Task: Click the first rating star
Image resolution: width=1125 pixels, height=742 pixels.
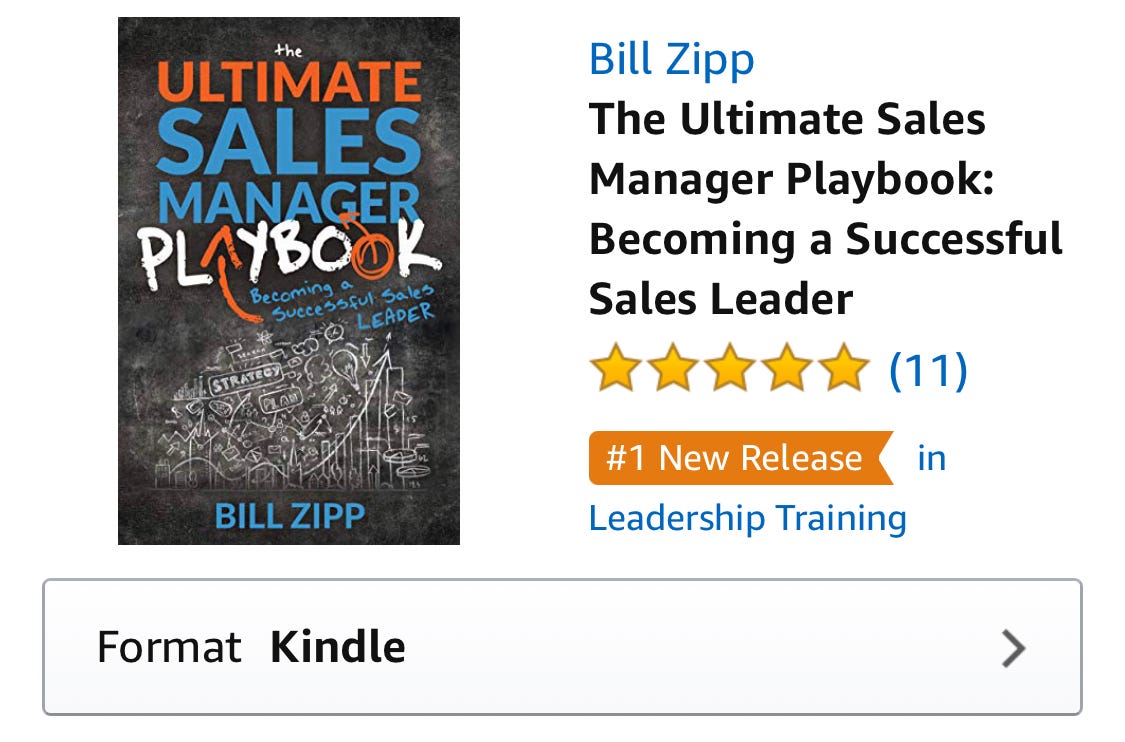Action: 616,367
